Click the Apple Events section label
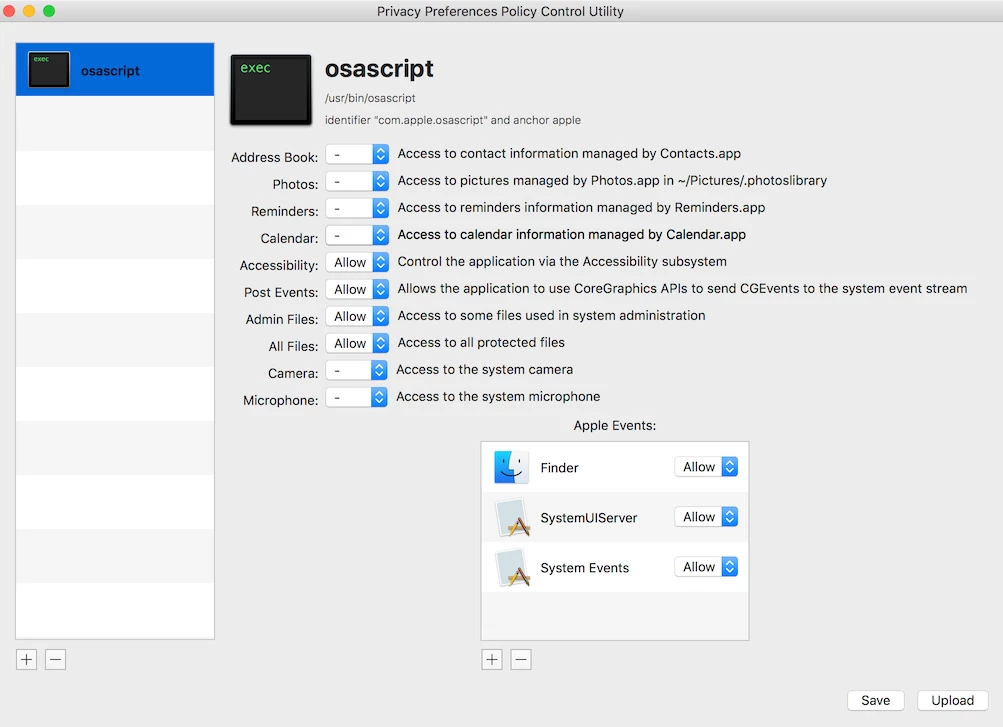The height and width of the screenshot is (727, 1003). [x=615, y=425]
